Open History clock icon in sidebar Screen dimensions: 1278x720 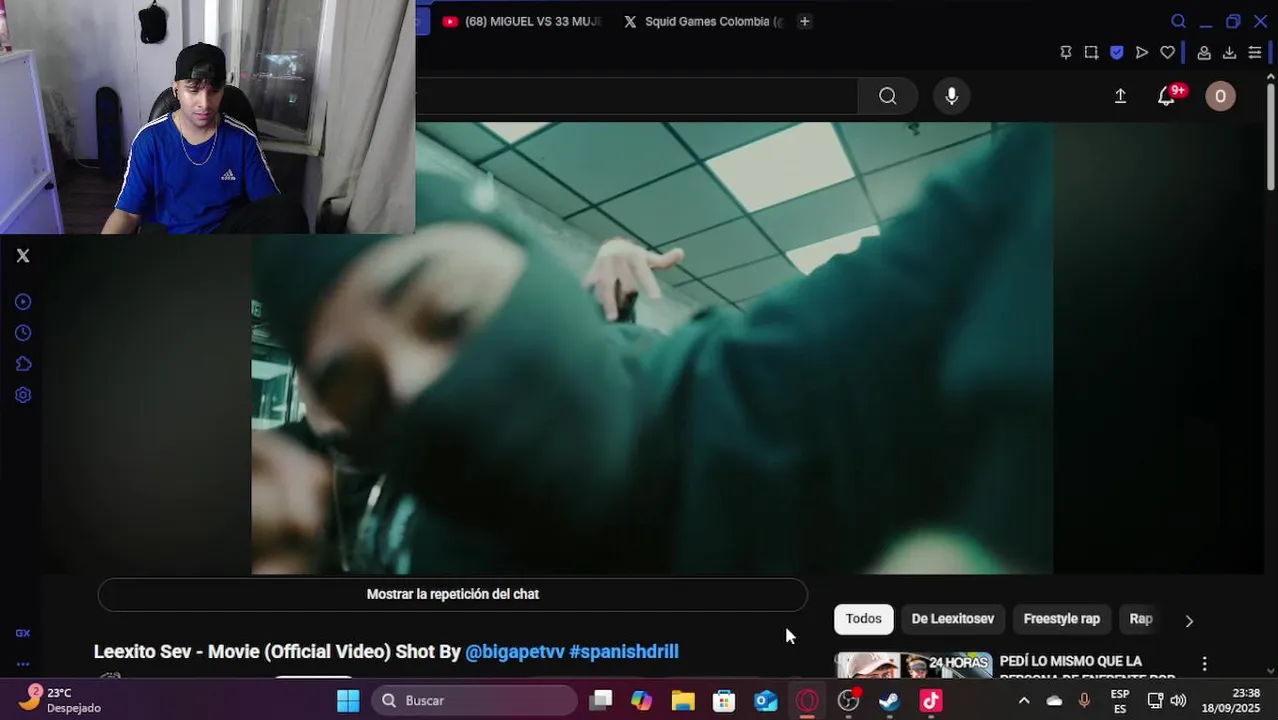point(23,333)
